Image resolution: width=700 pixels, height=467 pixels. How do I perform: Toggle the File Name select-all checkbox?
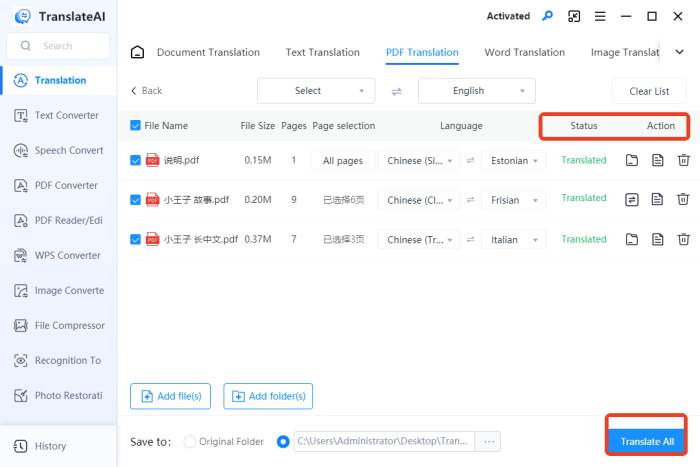tap(135, 125)
